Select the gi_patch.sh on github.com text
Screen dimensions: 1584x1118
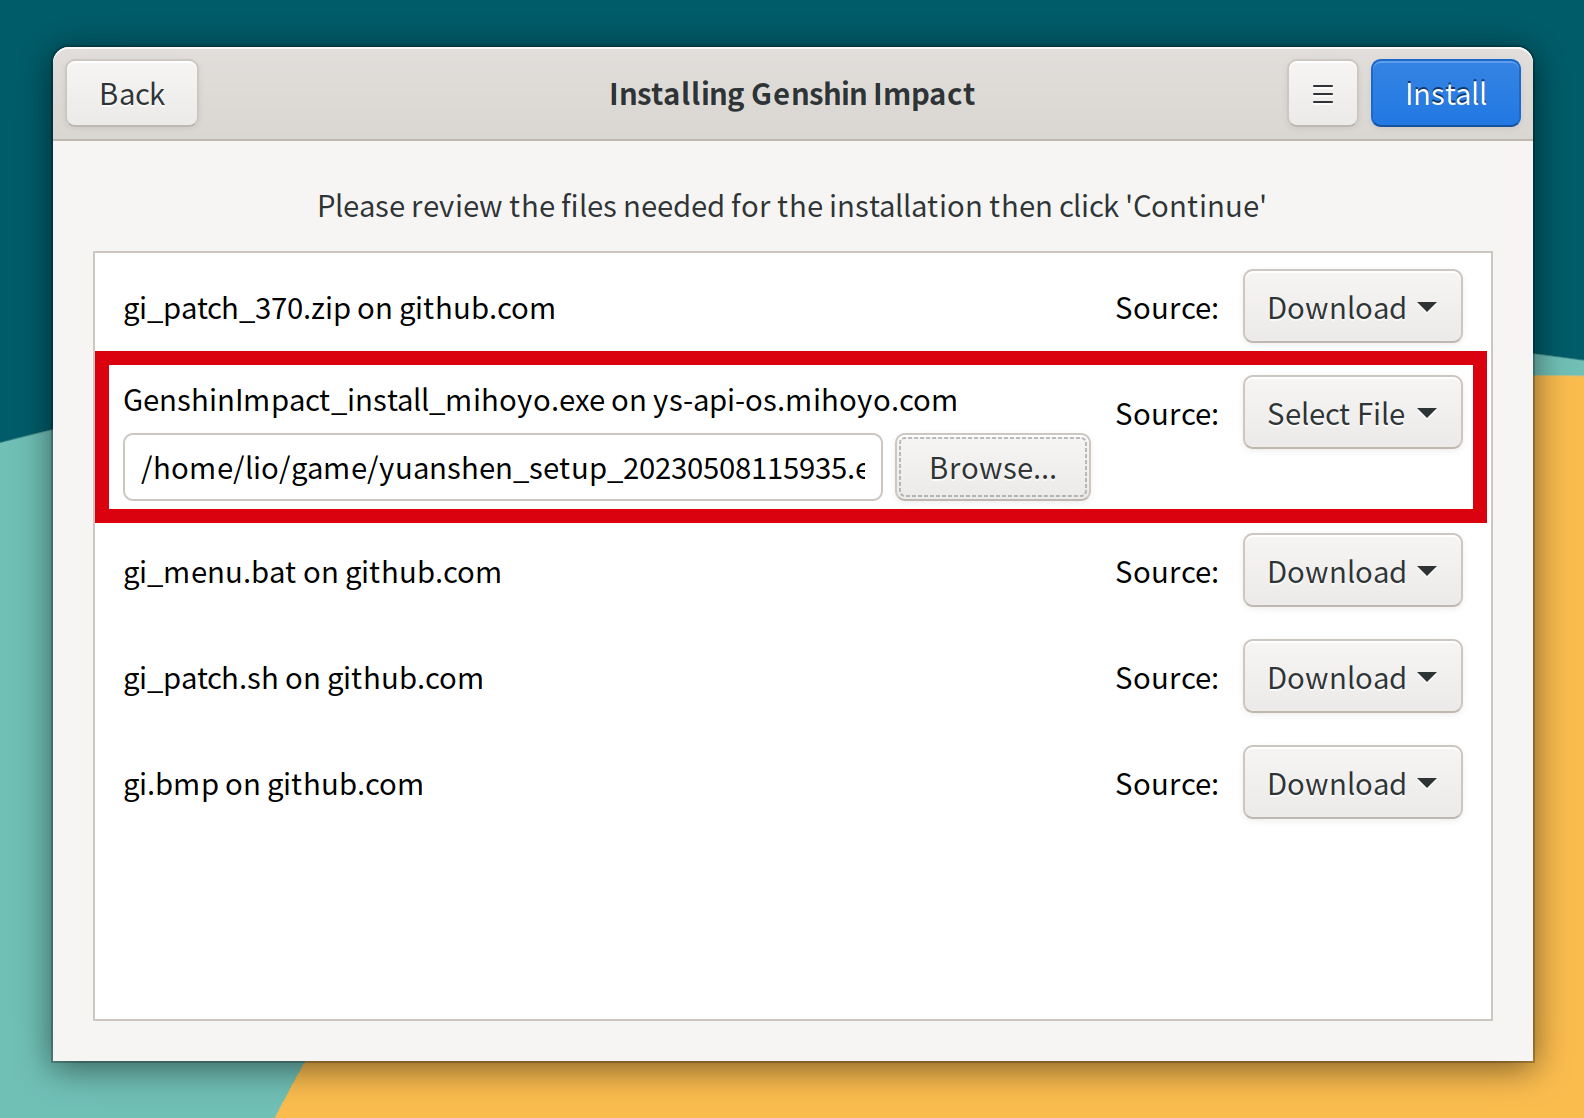[x=303, y=678]
